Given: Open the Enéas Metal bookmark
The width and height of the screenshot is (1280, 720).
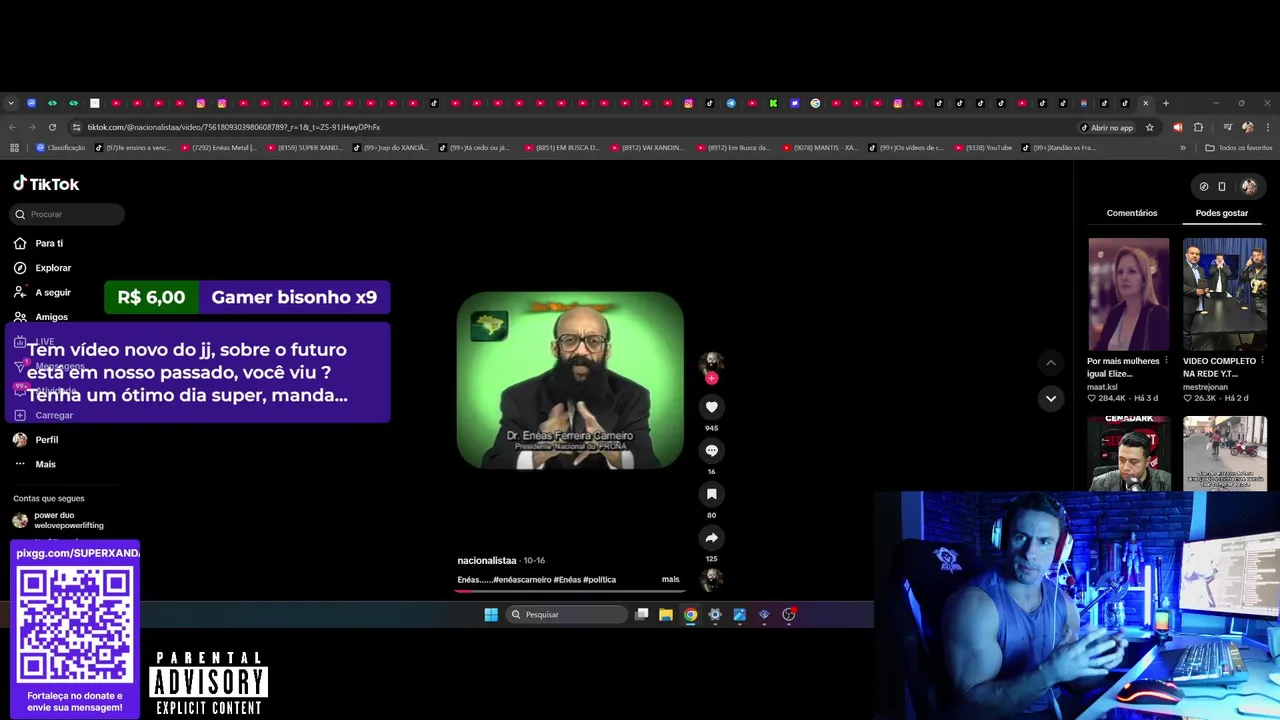Looking at the screenshot, I should (218, 148).
